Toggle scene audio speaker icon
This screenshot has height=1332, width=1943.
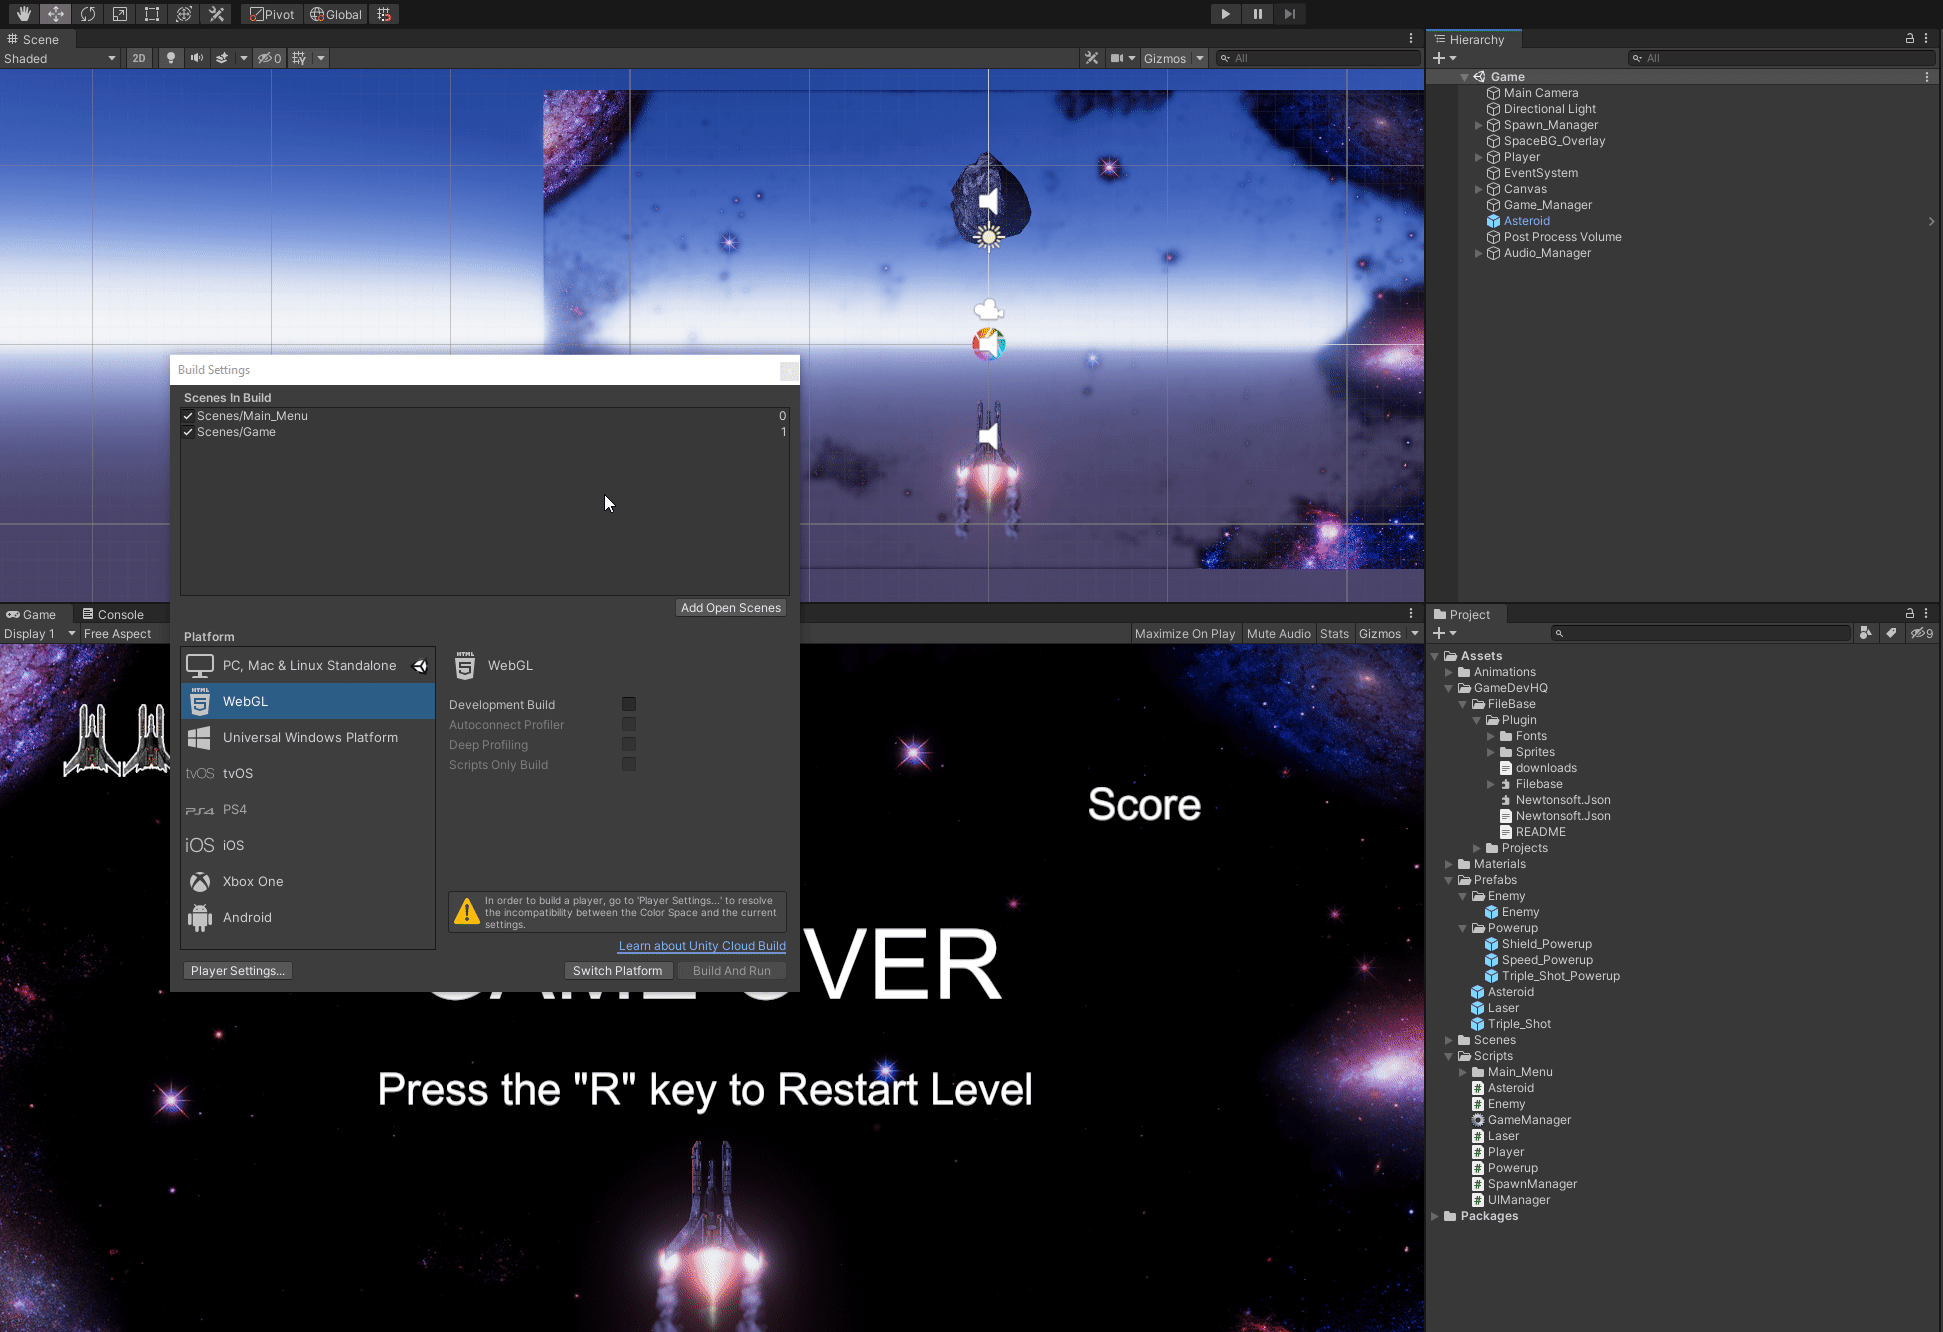click(x=197, y=58)
